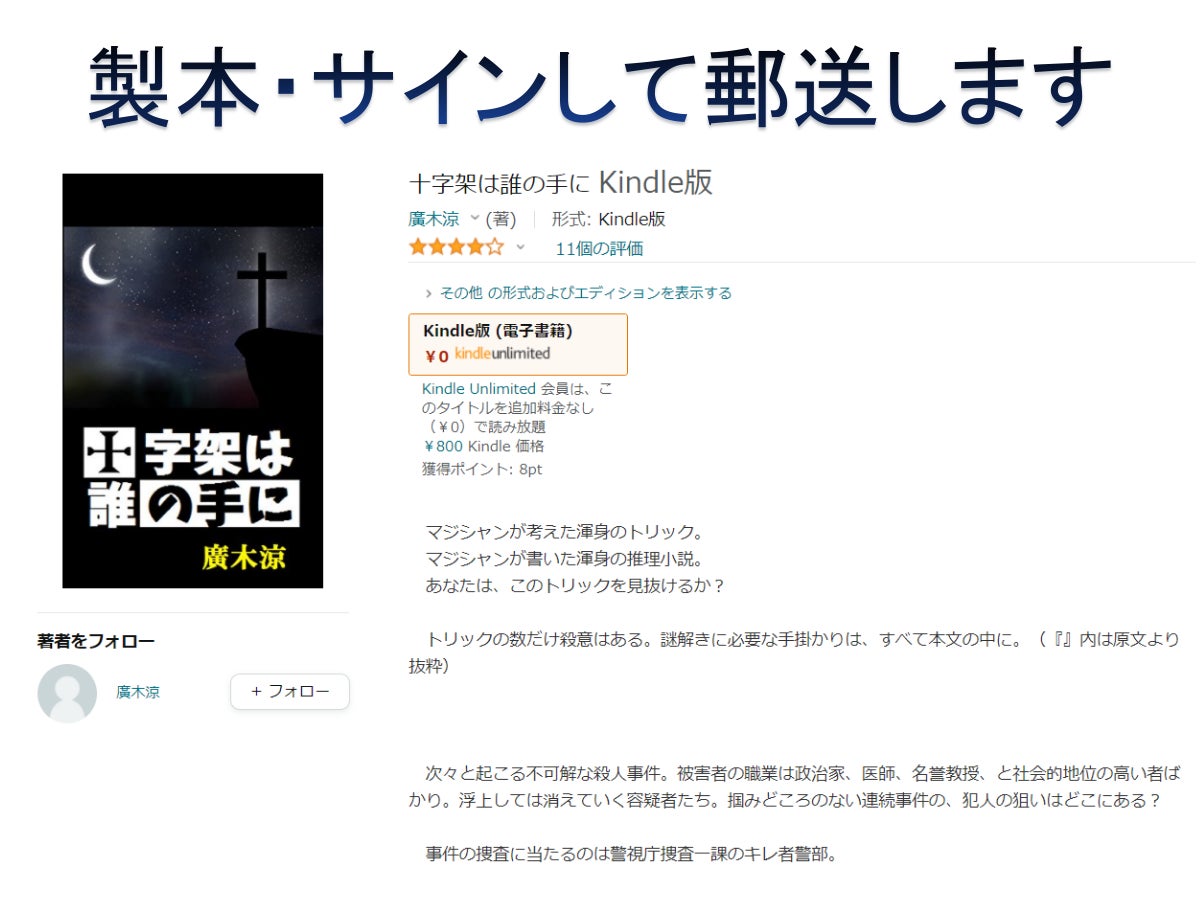Image resolution: width=1200 pixels, height=900 pixels.
Task: Expand the rating breakdown arrow beside the stars
Action: 520,247
